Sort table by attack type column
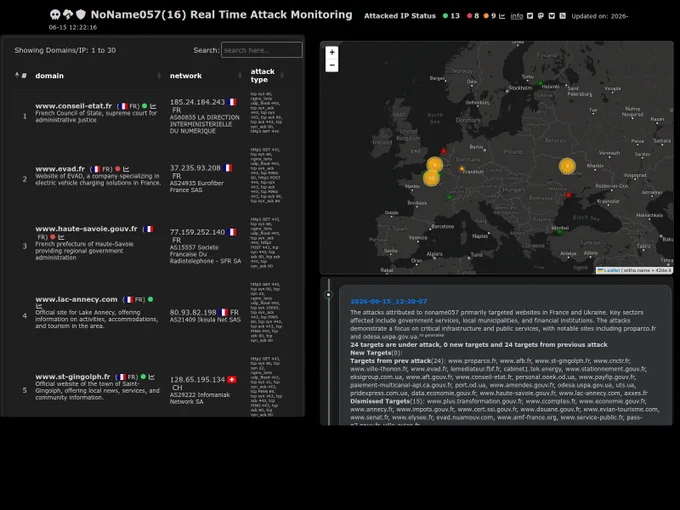Screen dimensions: 680x510 point(267,75)
